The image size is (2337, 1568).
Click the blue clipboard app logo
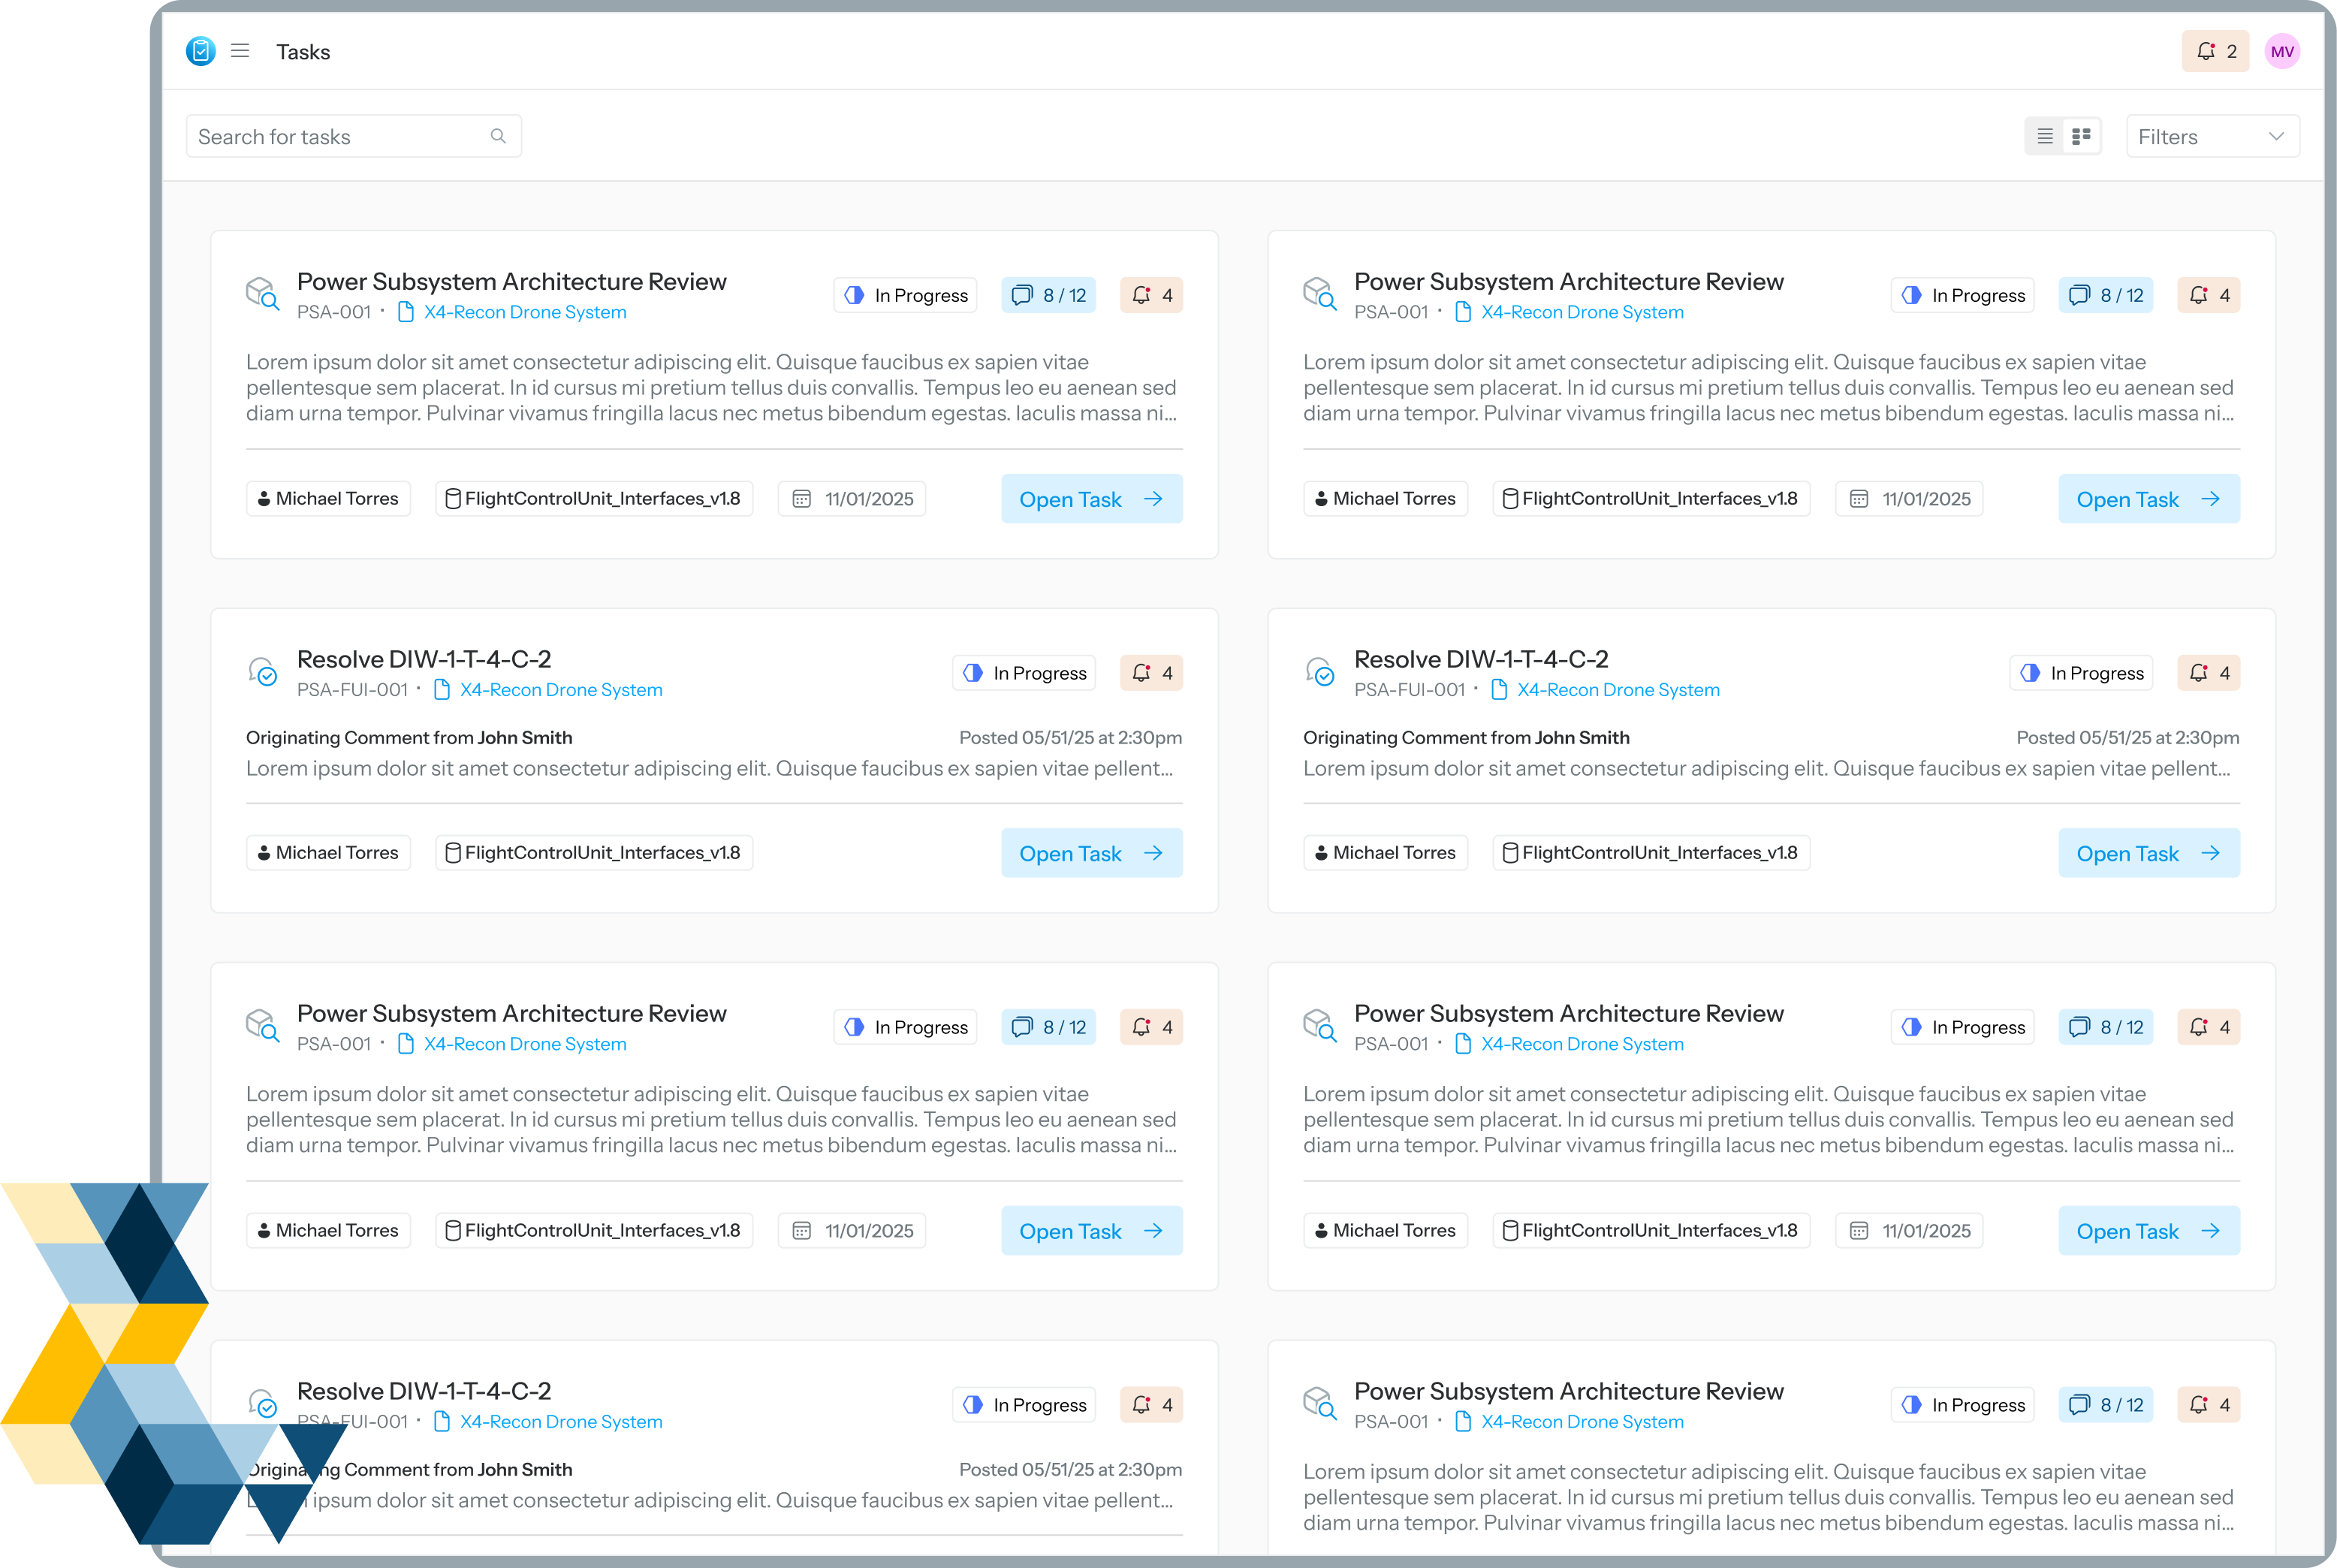[201, 51]
